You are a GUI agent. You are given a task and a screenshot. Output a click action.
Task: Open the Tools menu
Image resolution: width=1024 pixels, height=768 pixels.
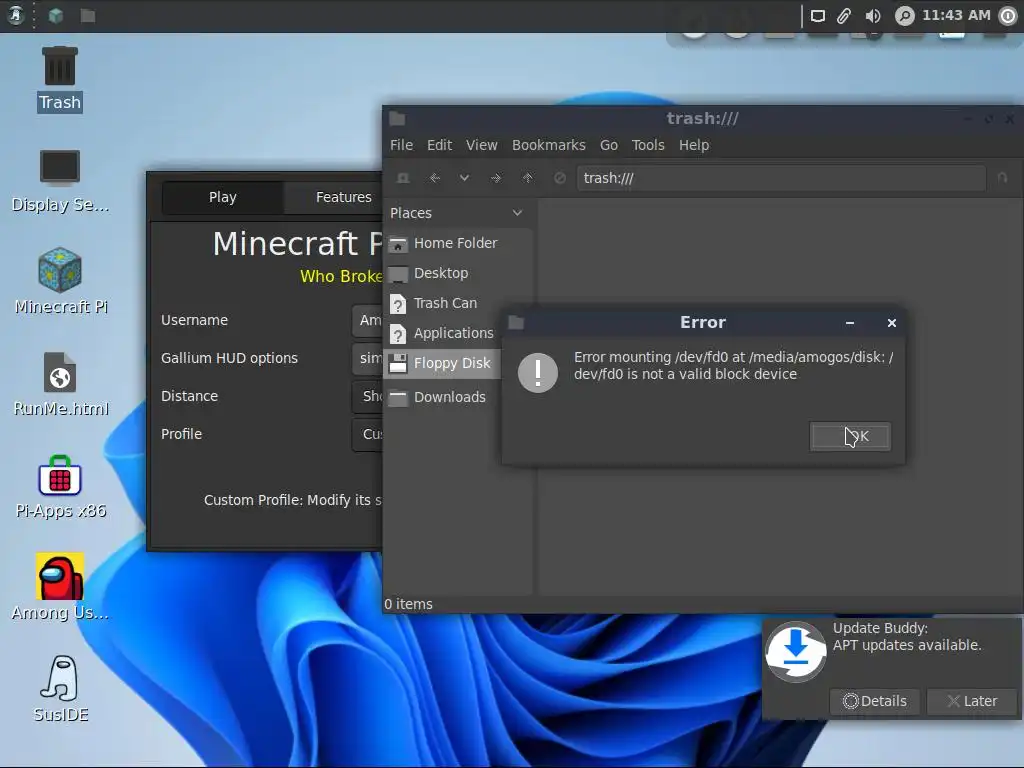[x=648, y=145]
